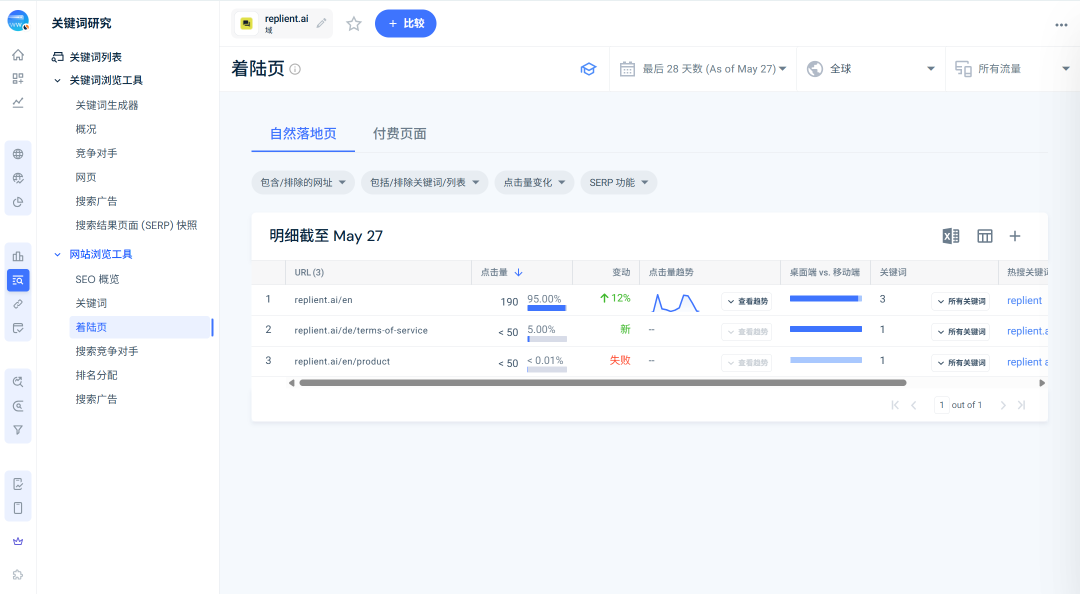The image size is (1080, 594).
Task: Go to the next page arrow
Action: 1003,405
